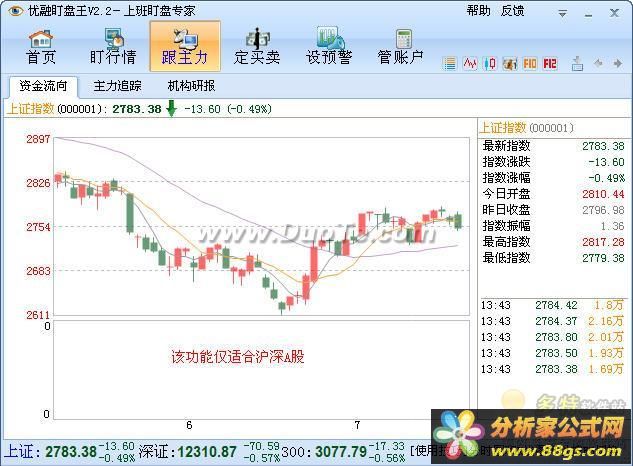Click the 300 index 3077.79 status entry

click(344, 452)
